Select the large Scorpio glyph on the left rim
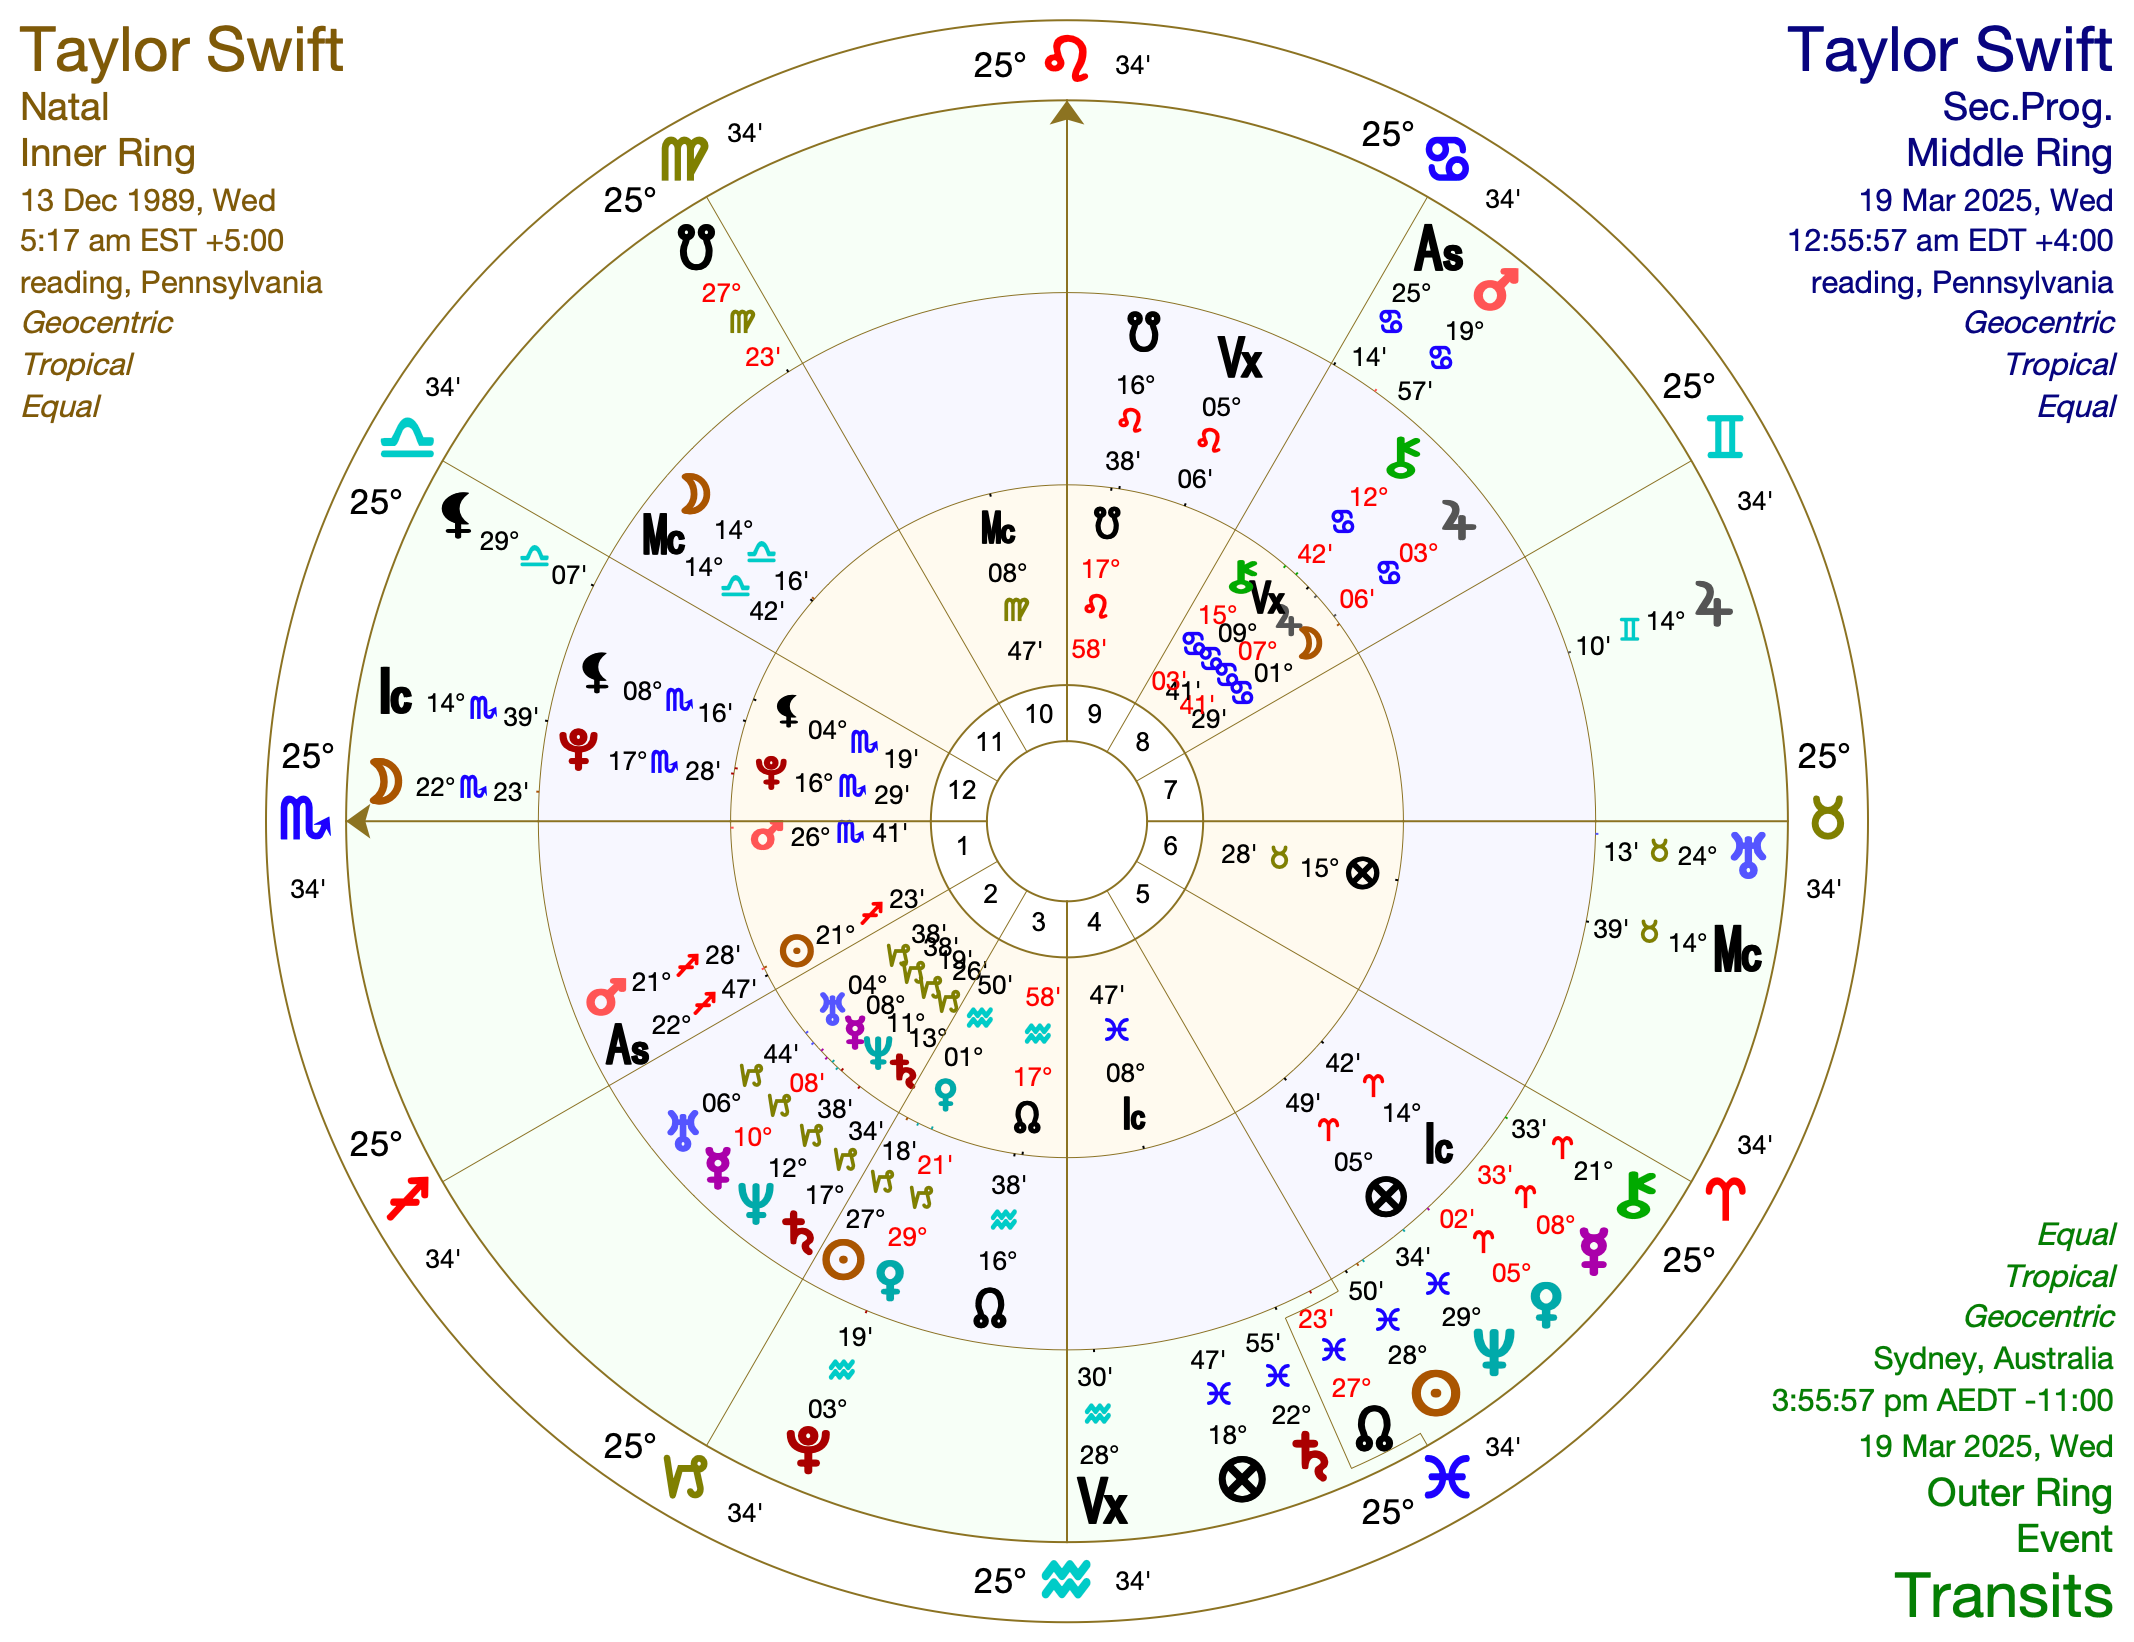 305,818
